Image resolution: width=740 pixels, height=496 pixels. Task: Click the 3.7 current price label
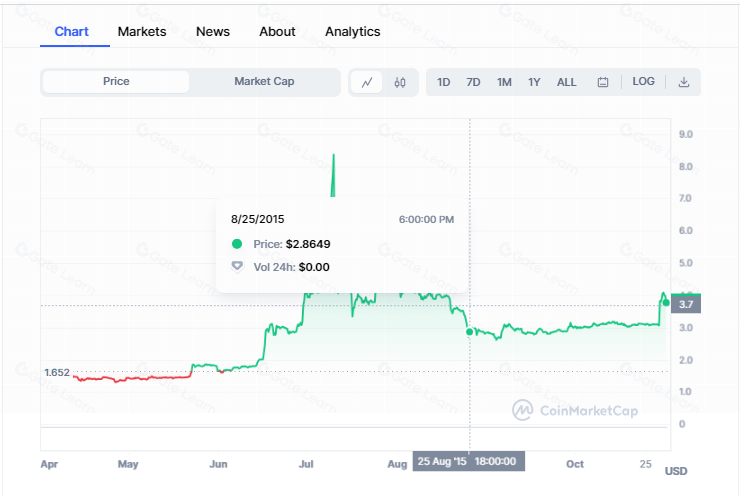686,304
